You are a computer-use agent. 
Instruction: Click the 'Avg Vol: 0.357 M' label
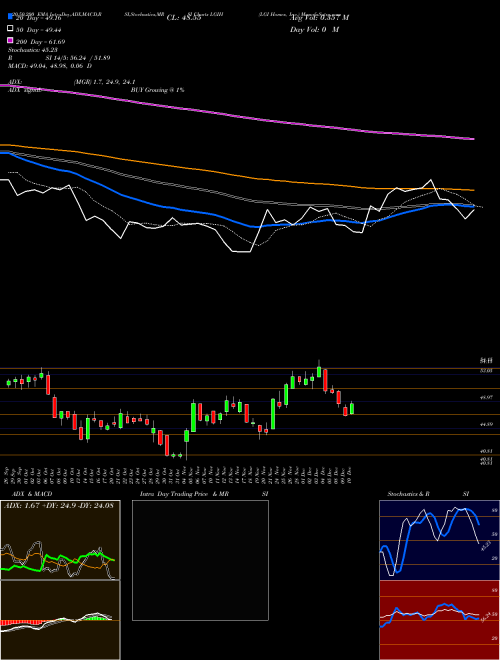click(319, 18)
